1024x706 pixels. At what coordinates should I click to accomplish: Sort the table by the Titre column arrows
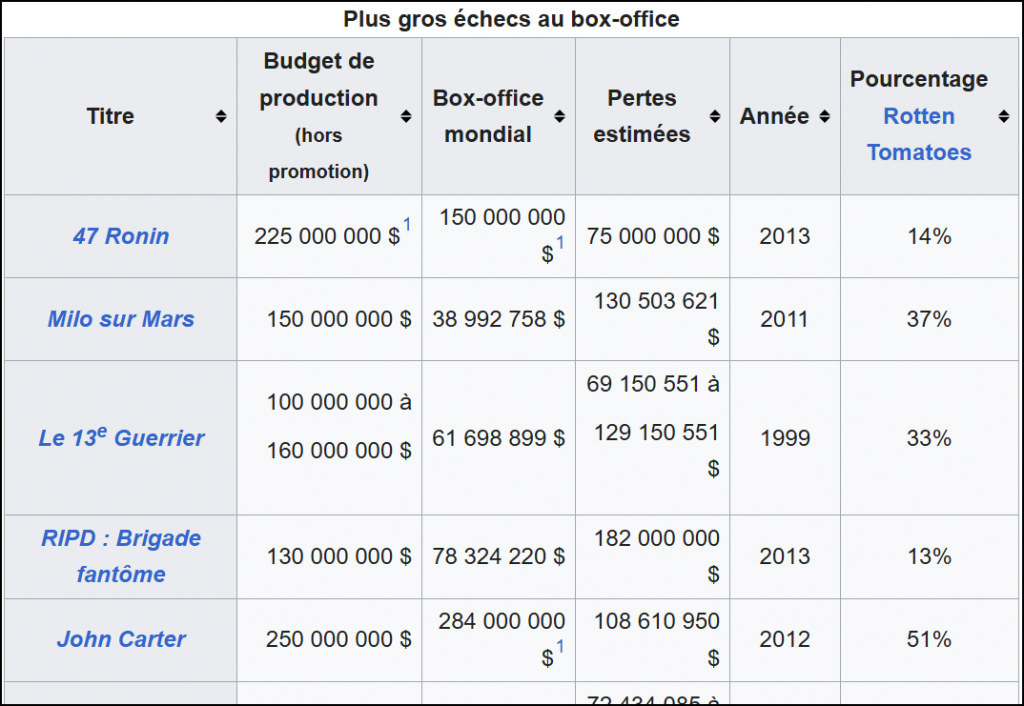(x=221, y=116)
